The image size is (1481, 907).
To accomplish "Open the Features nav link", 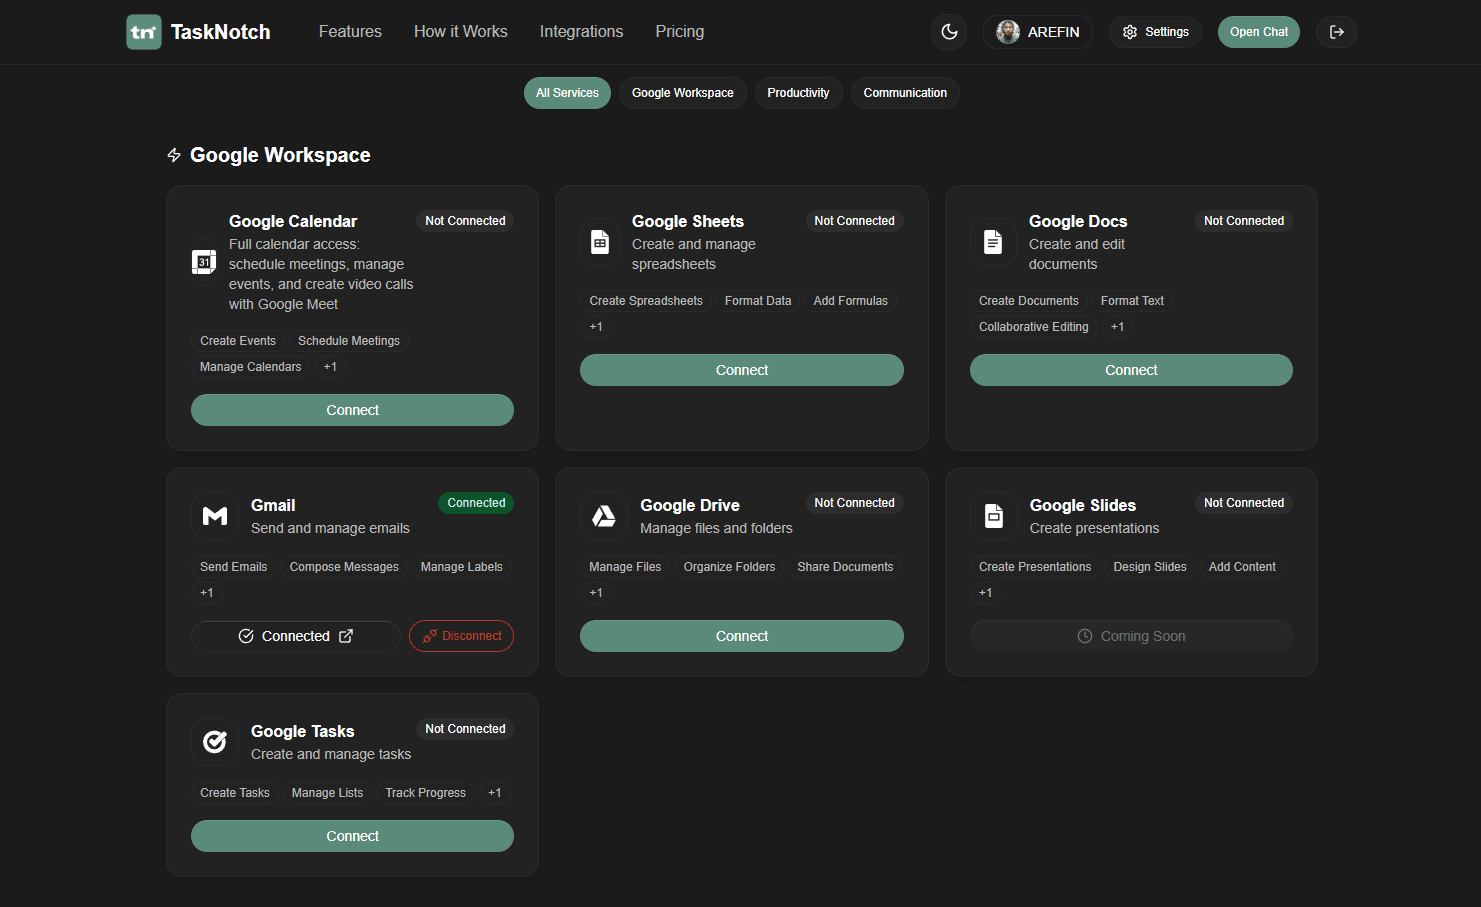I will coord(350,32).
